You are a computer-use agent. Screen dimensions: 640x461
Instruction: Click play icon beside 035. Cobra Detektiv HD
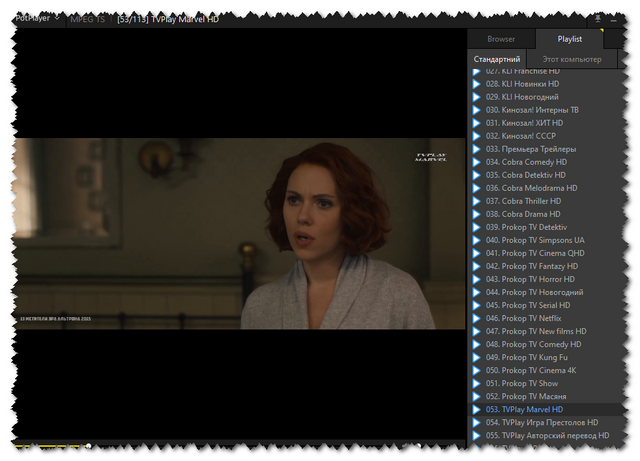click(476, 175)
